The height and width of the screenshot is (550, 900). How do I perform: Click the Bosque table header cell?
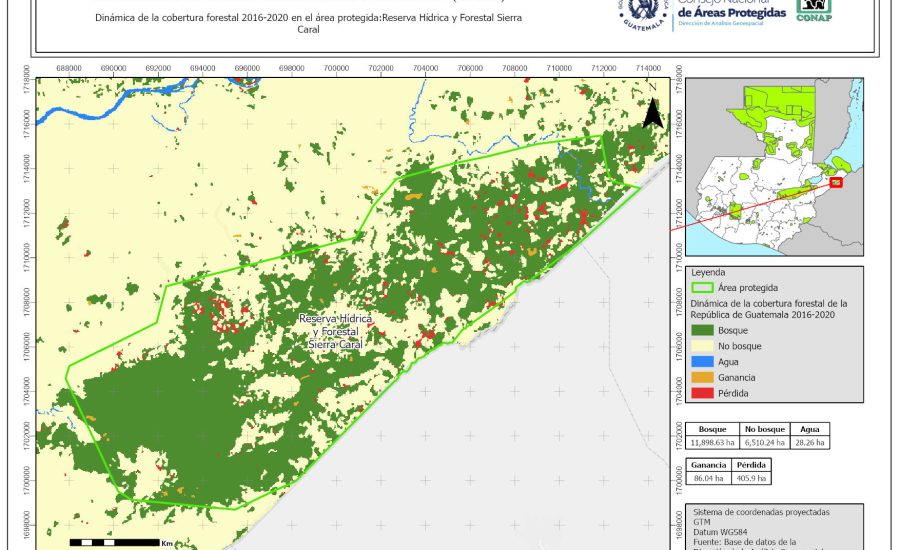click(x=712, y=428)
